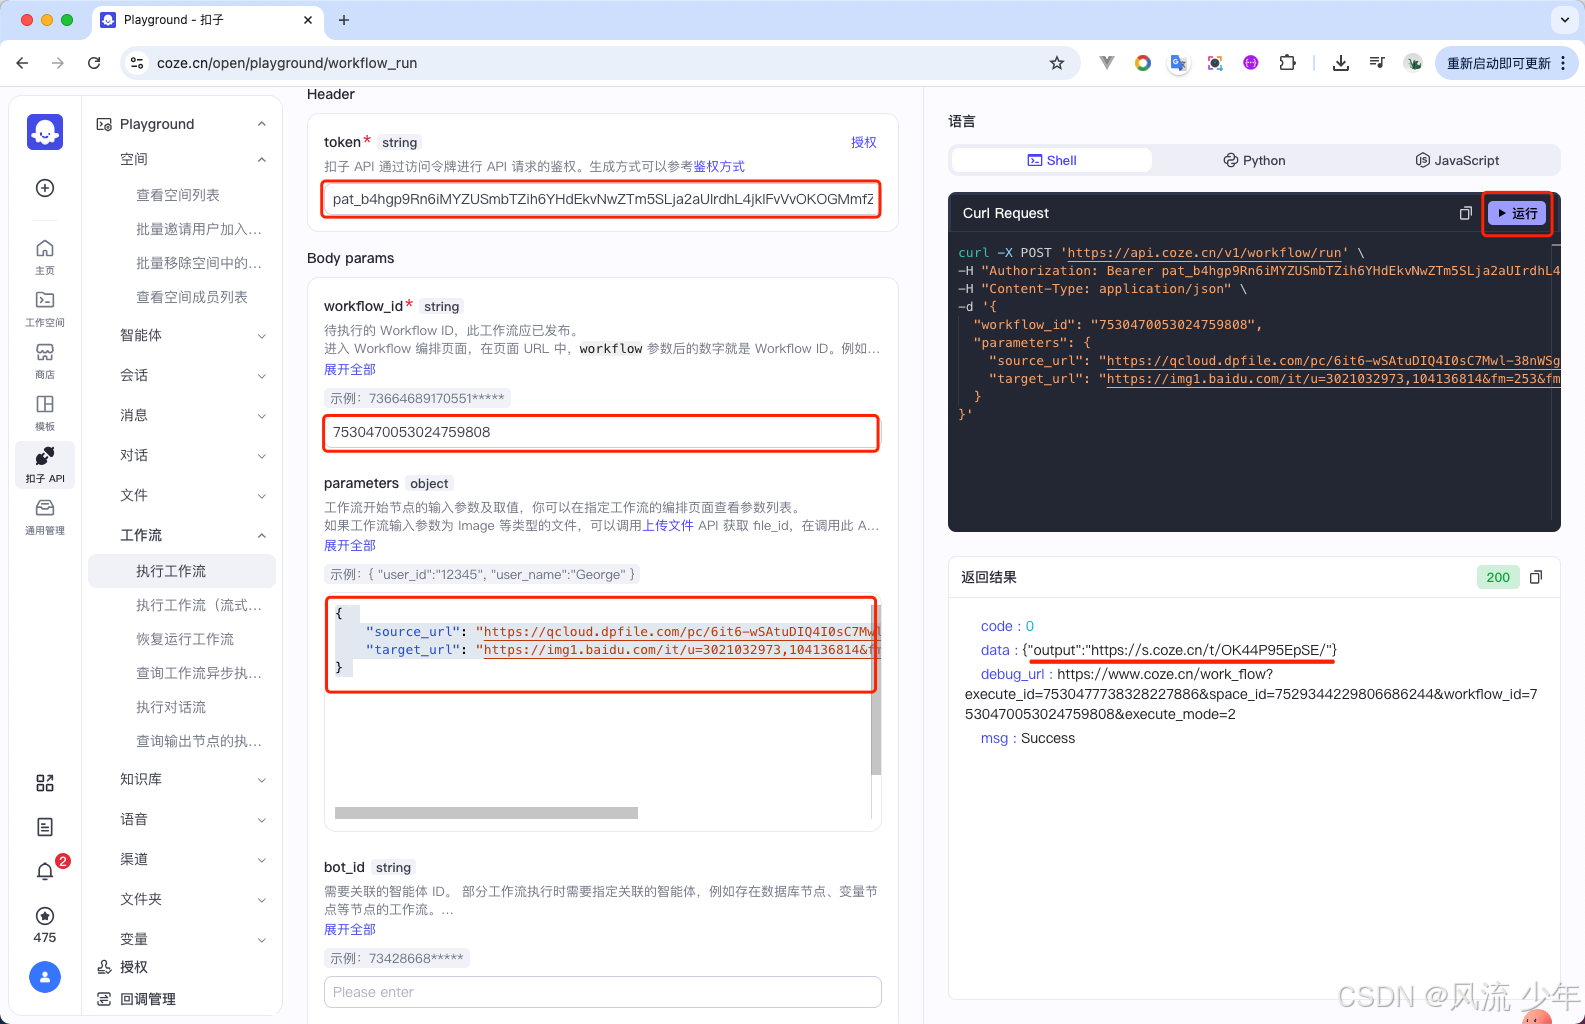The image size is (1585, 1024).
Task: Reload the browser page
Action: (x=94, y=63)
